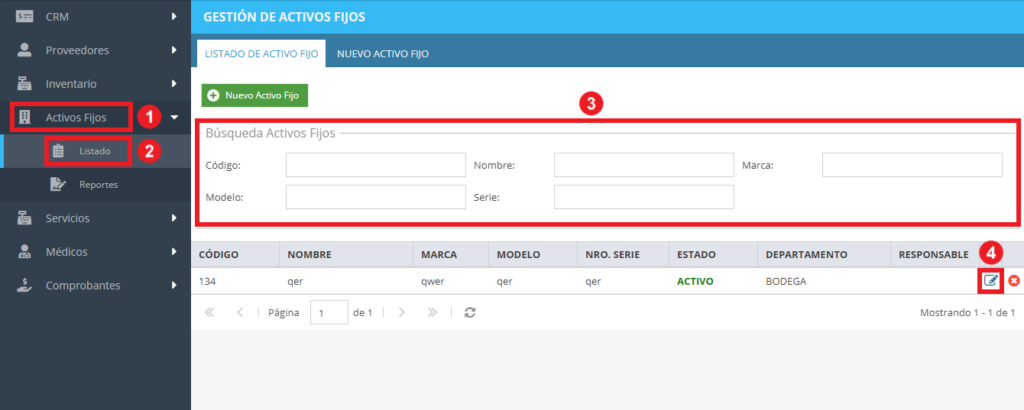The width and height of the screenshot is (1024, 410).
Task: Click the page number input box
Action: [329, 313]
